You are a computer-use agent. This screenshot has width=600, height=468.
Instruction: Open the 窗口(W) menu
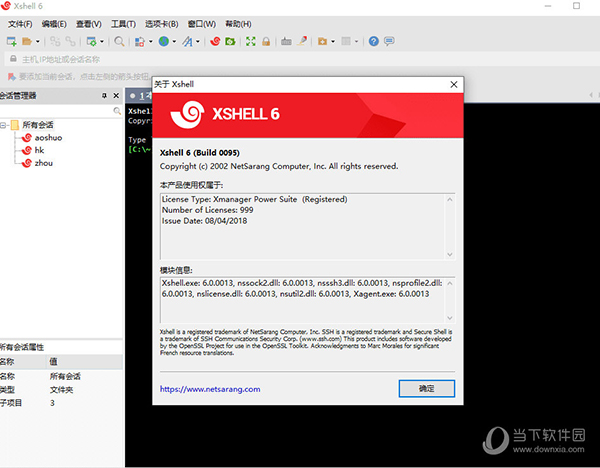click(x=202, y=24)
